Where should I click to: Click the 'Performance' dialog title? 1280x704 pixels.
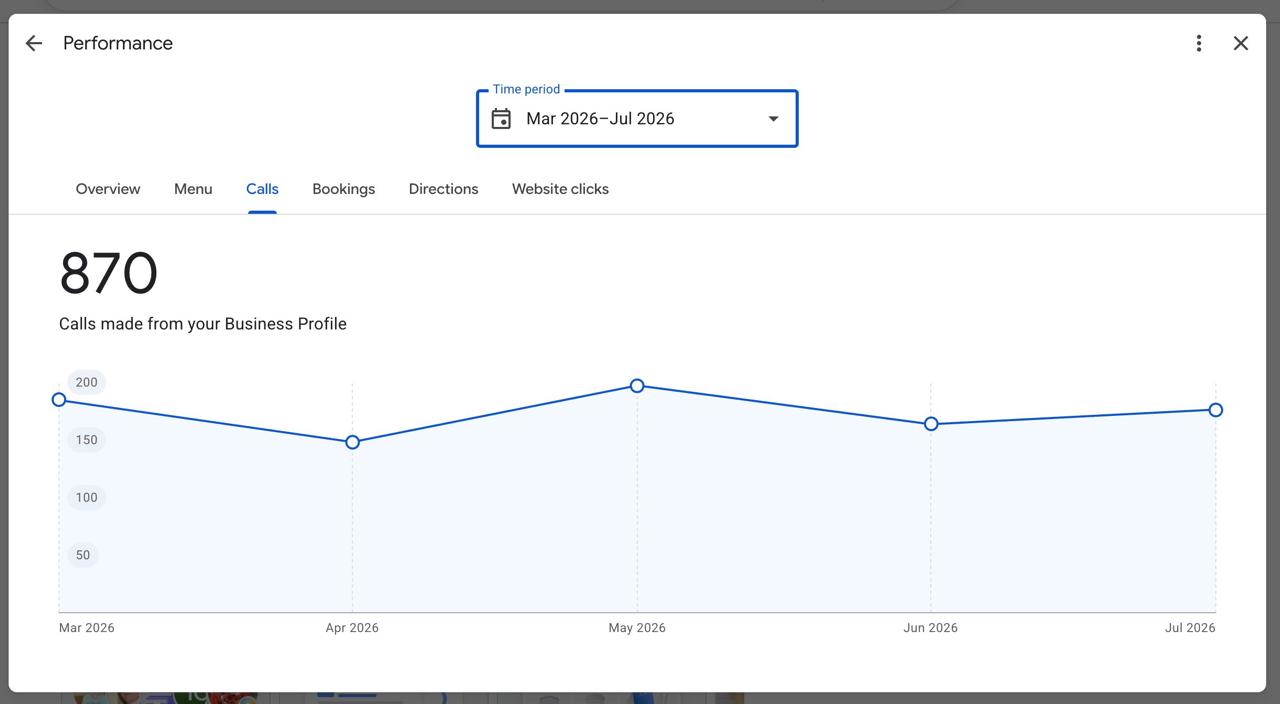pyautogui.click(x=118, y=43)
